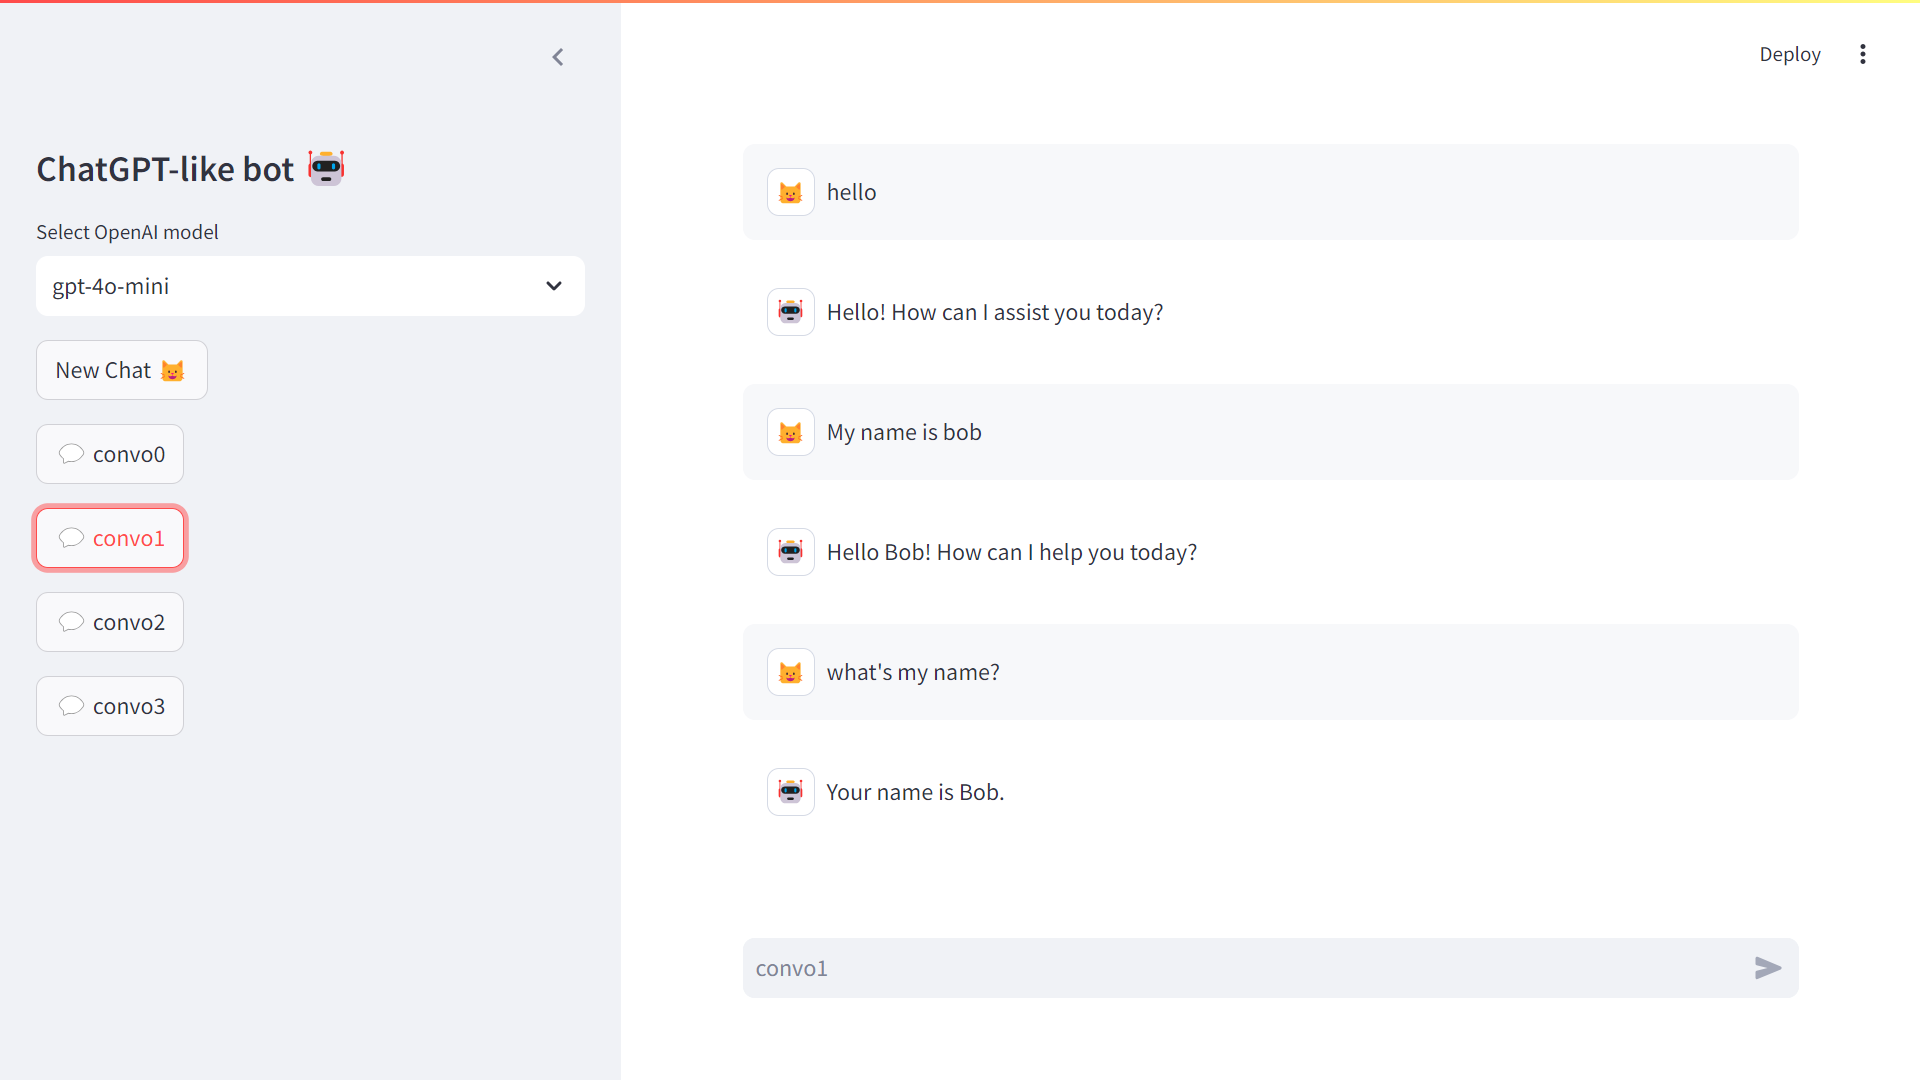This screenshot has width=1920, height=1080.
Task: Open the convo2 conversation
Action: pyautogui.click(x=110, y=622)
